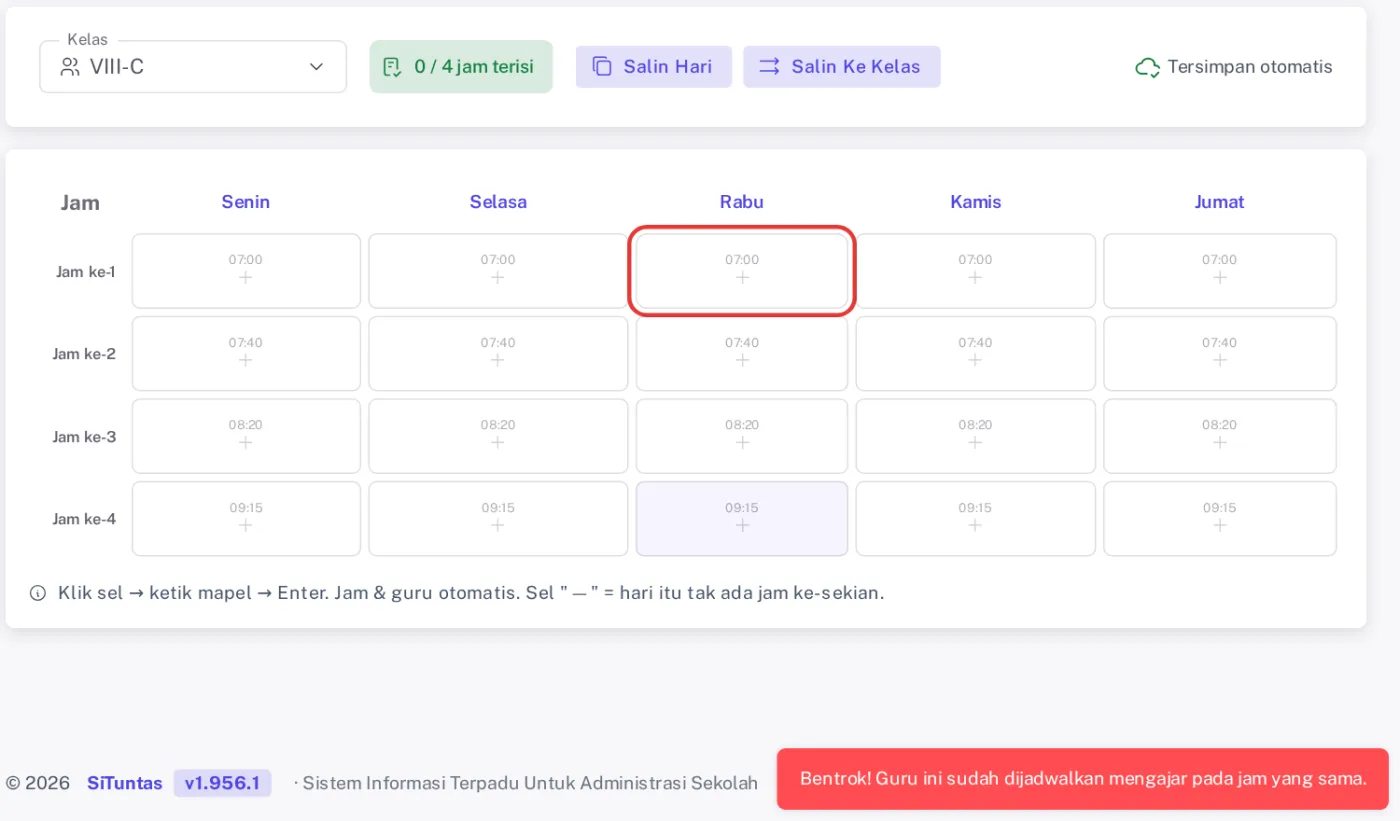This screenshot has width=1400, height=821.
Task: Select the Jumat column header
Action: 1220,202
